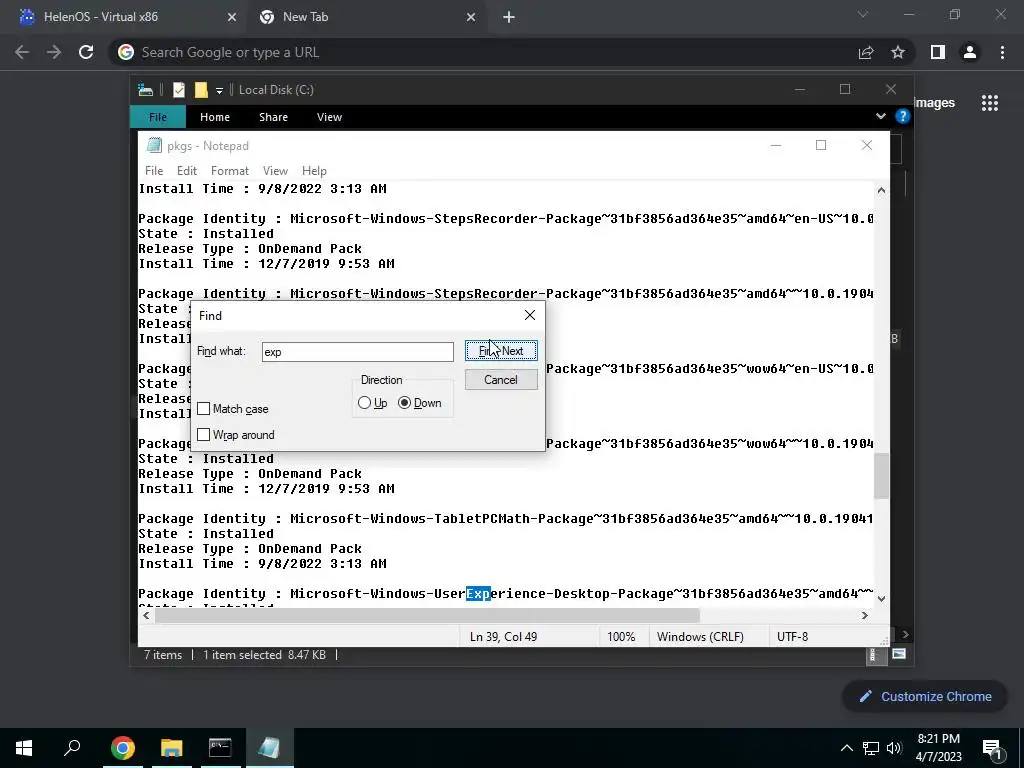The image size is (1024, 768).
Task: Click Notepad's horizontal scroll left arrow
Action: tap(146, 615)
